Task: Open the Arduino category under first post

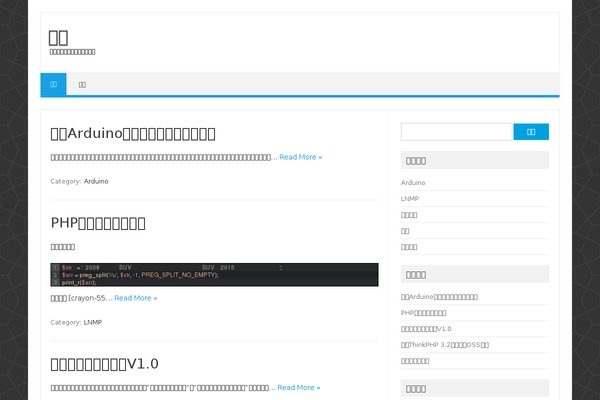Action: (96, 181)
